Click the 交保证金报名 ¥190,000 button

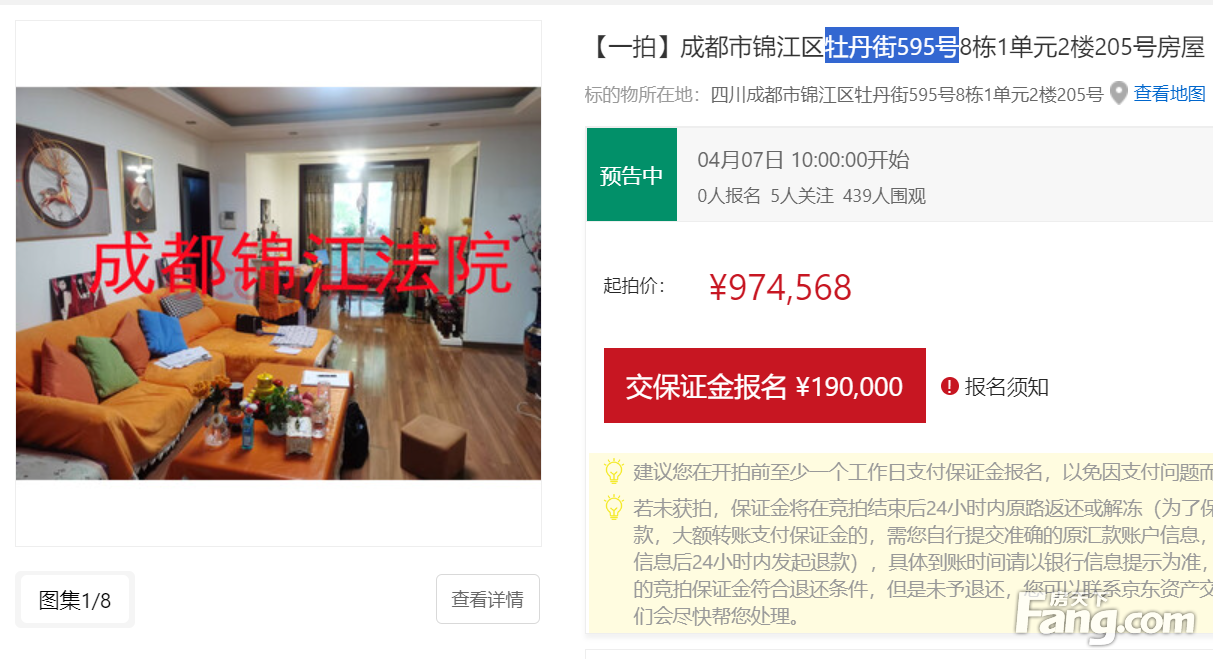point(765,386)
